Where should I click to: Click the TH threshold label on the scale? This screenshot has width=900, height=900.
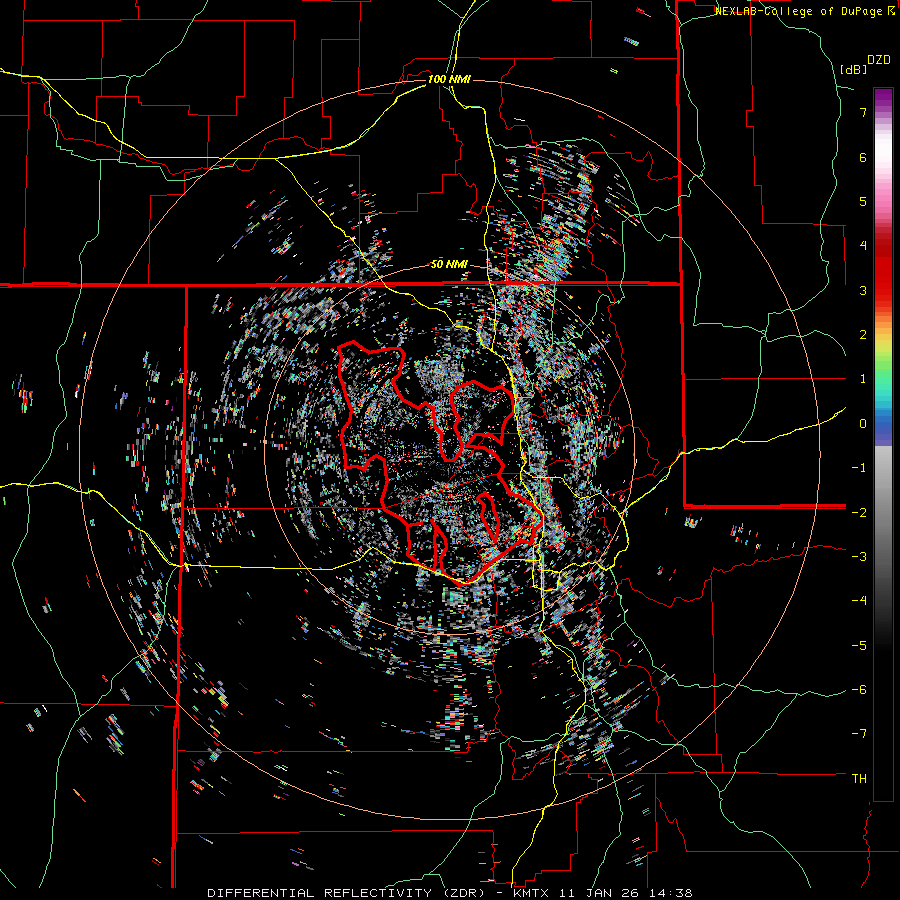859,779
